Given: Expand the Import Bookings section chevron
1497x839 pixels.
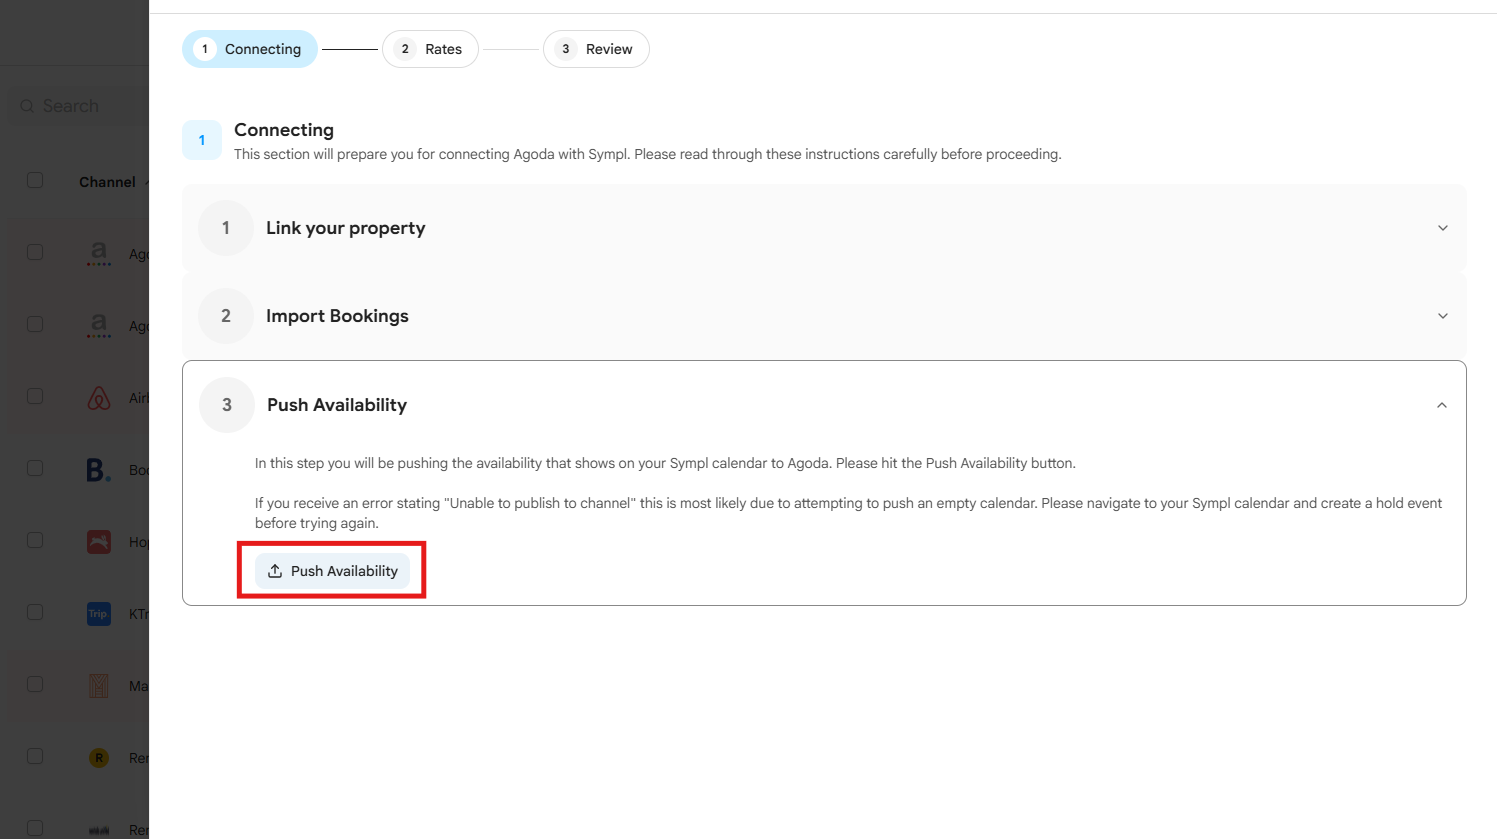Looking at the screenshot, I should [1443, 316].
